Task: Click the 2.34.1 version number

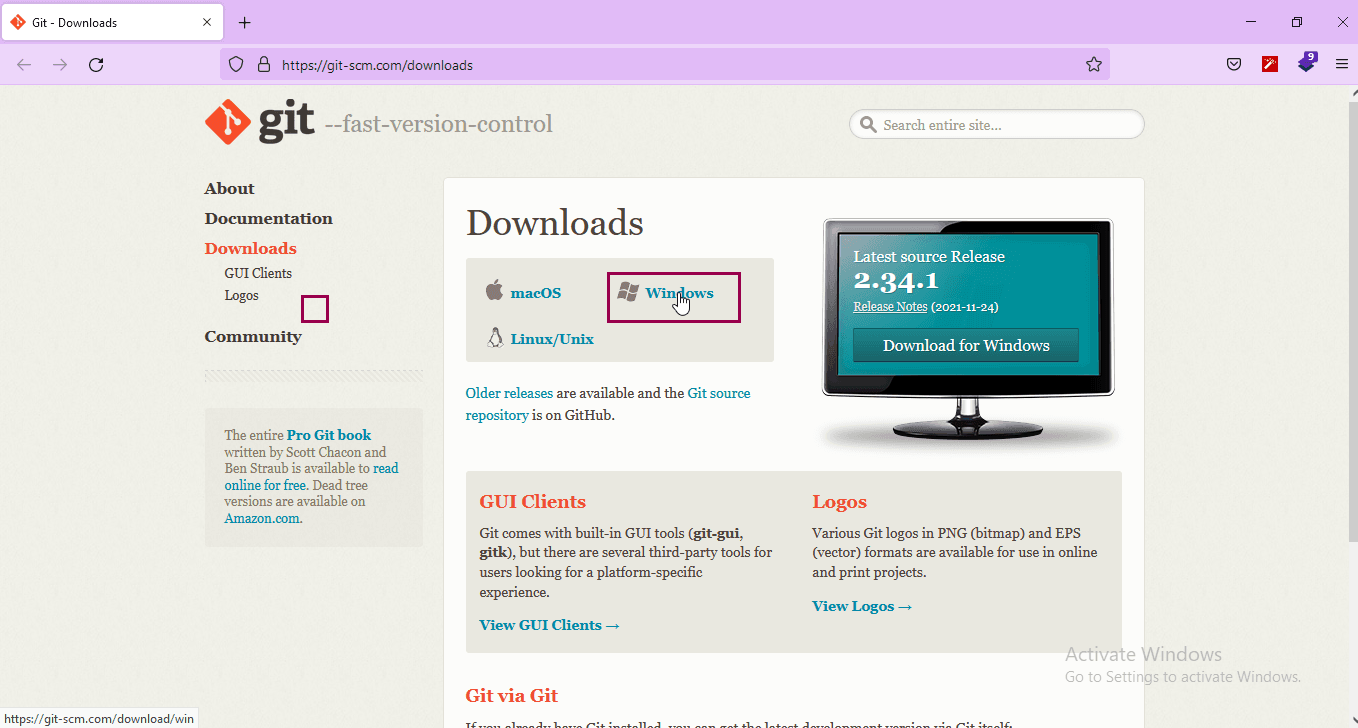Action: 896,280
